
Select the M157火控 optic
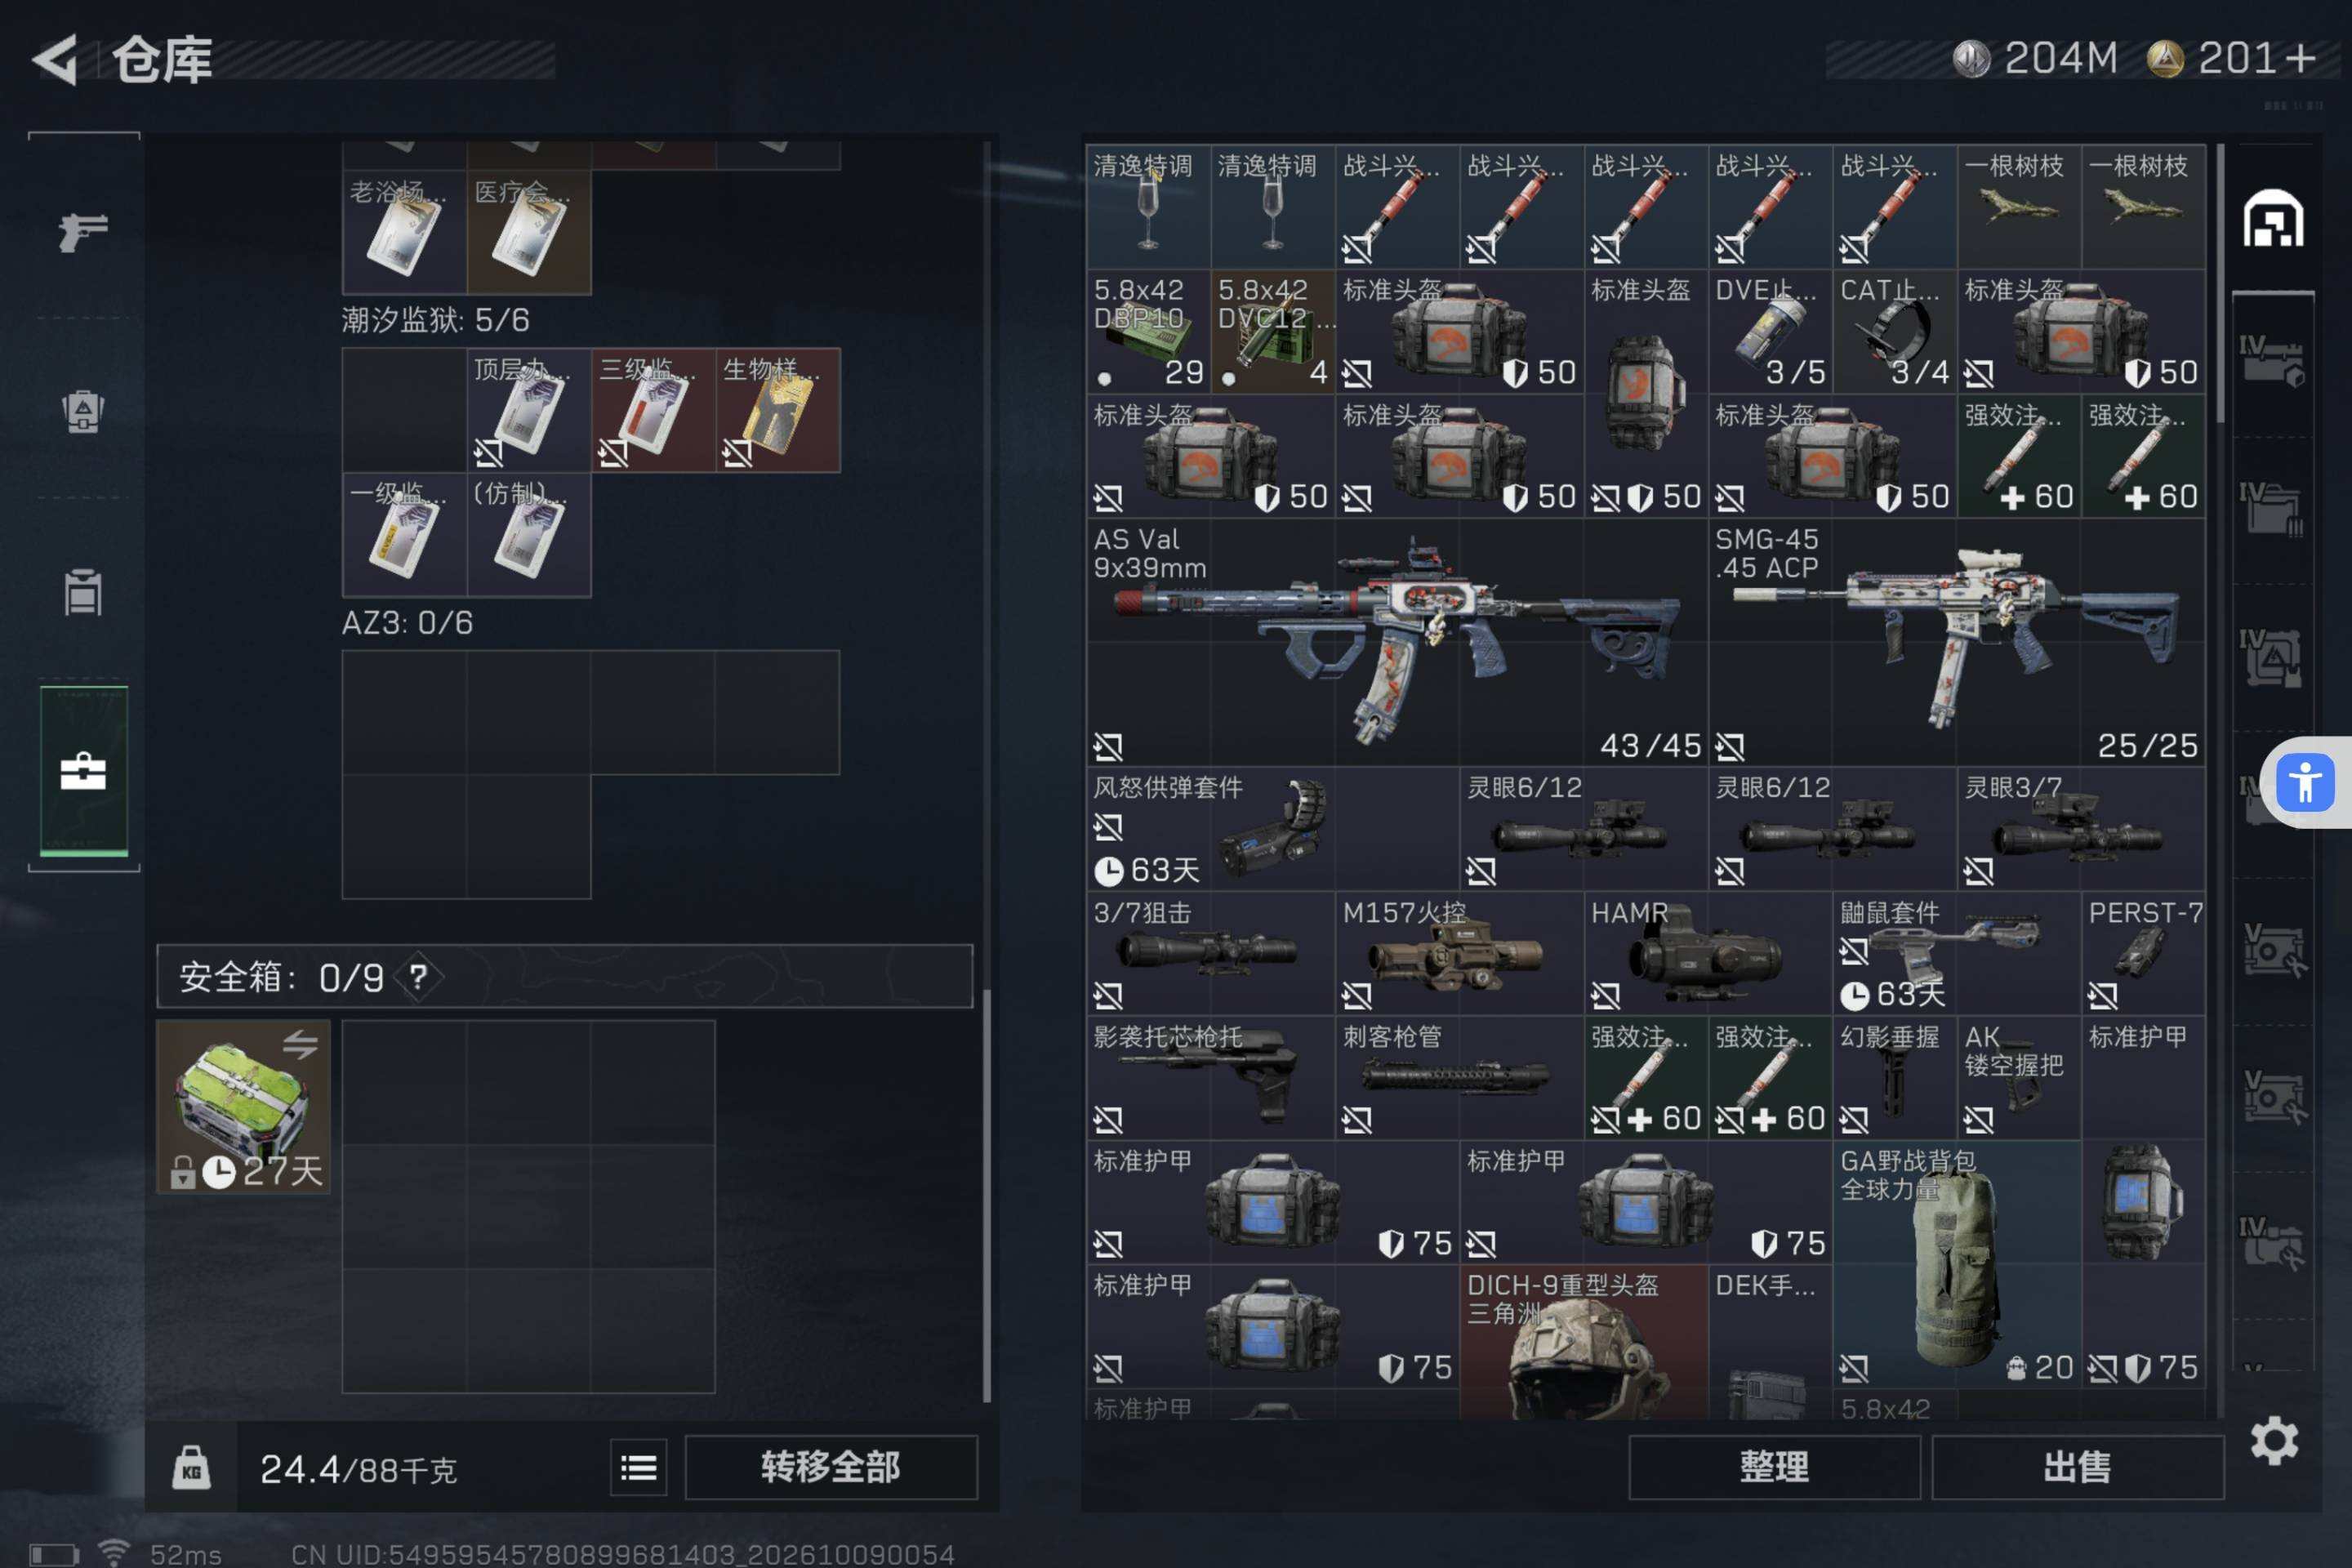coord(1459,953)
